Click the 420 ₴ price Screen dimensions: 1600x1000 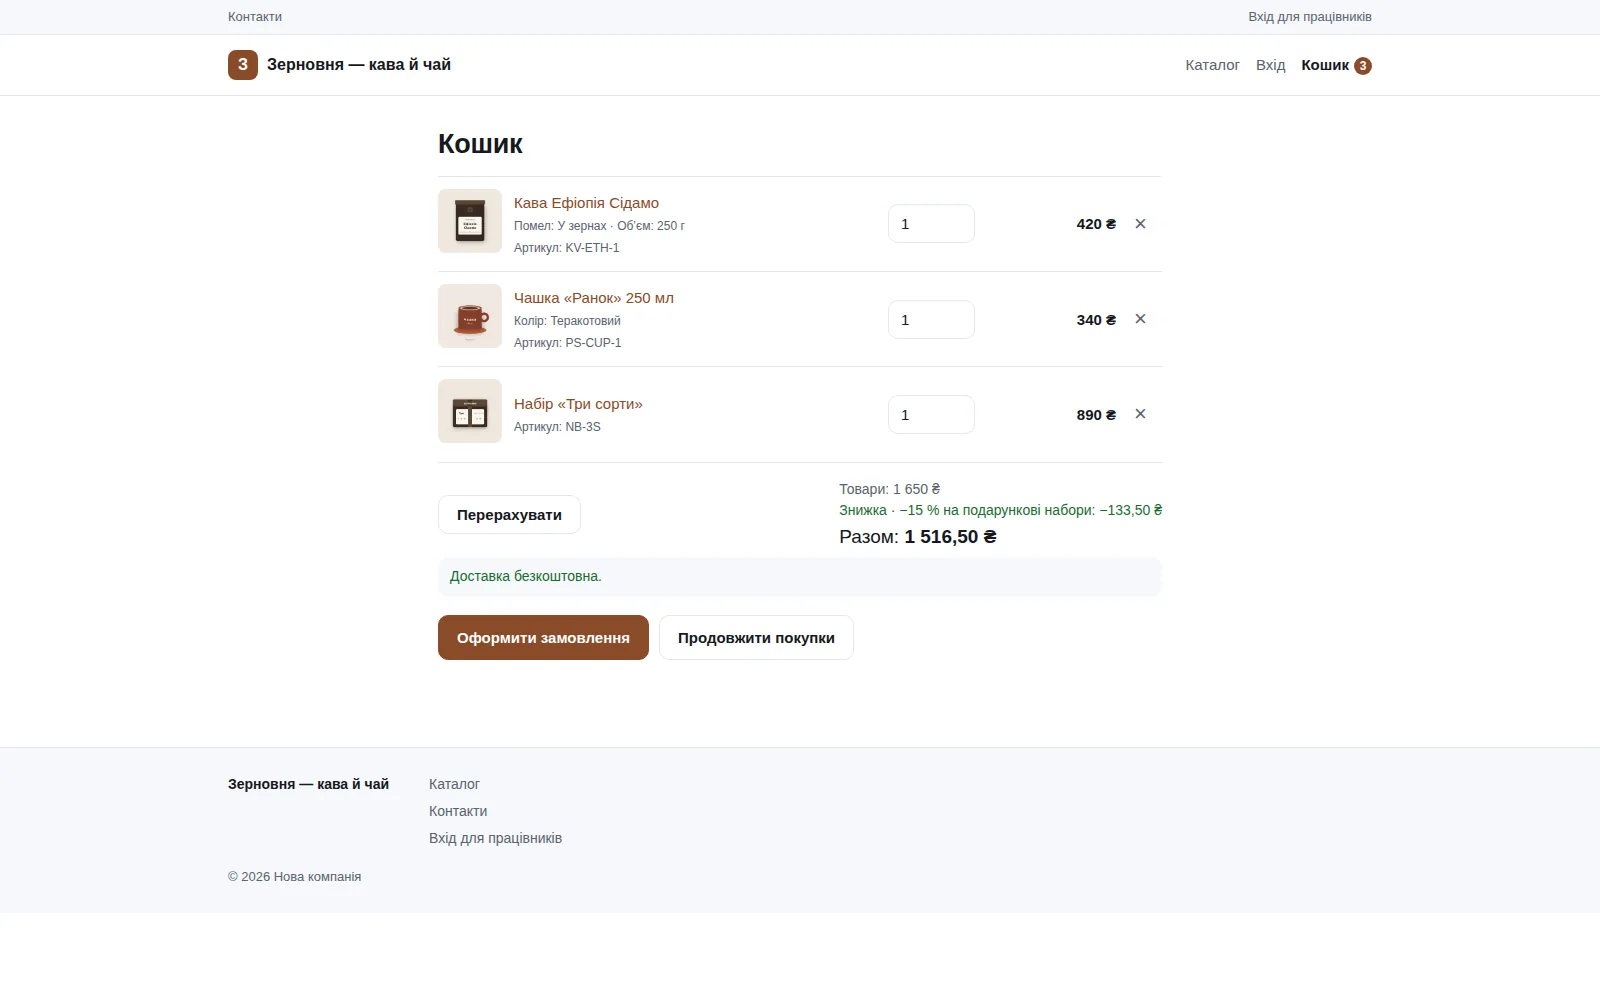(x=1096, y=224)
